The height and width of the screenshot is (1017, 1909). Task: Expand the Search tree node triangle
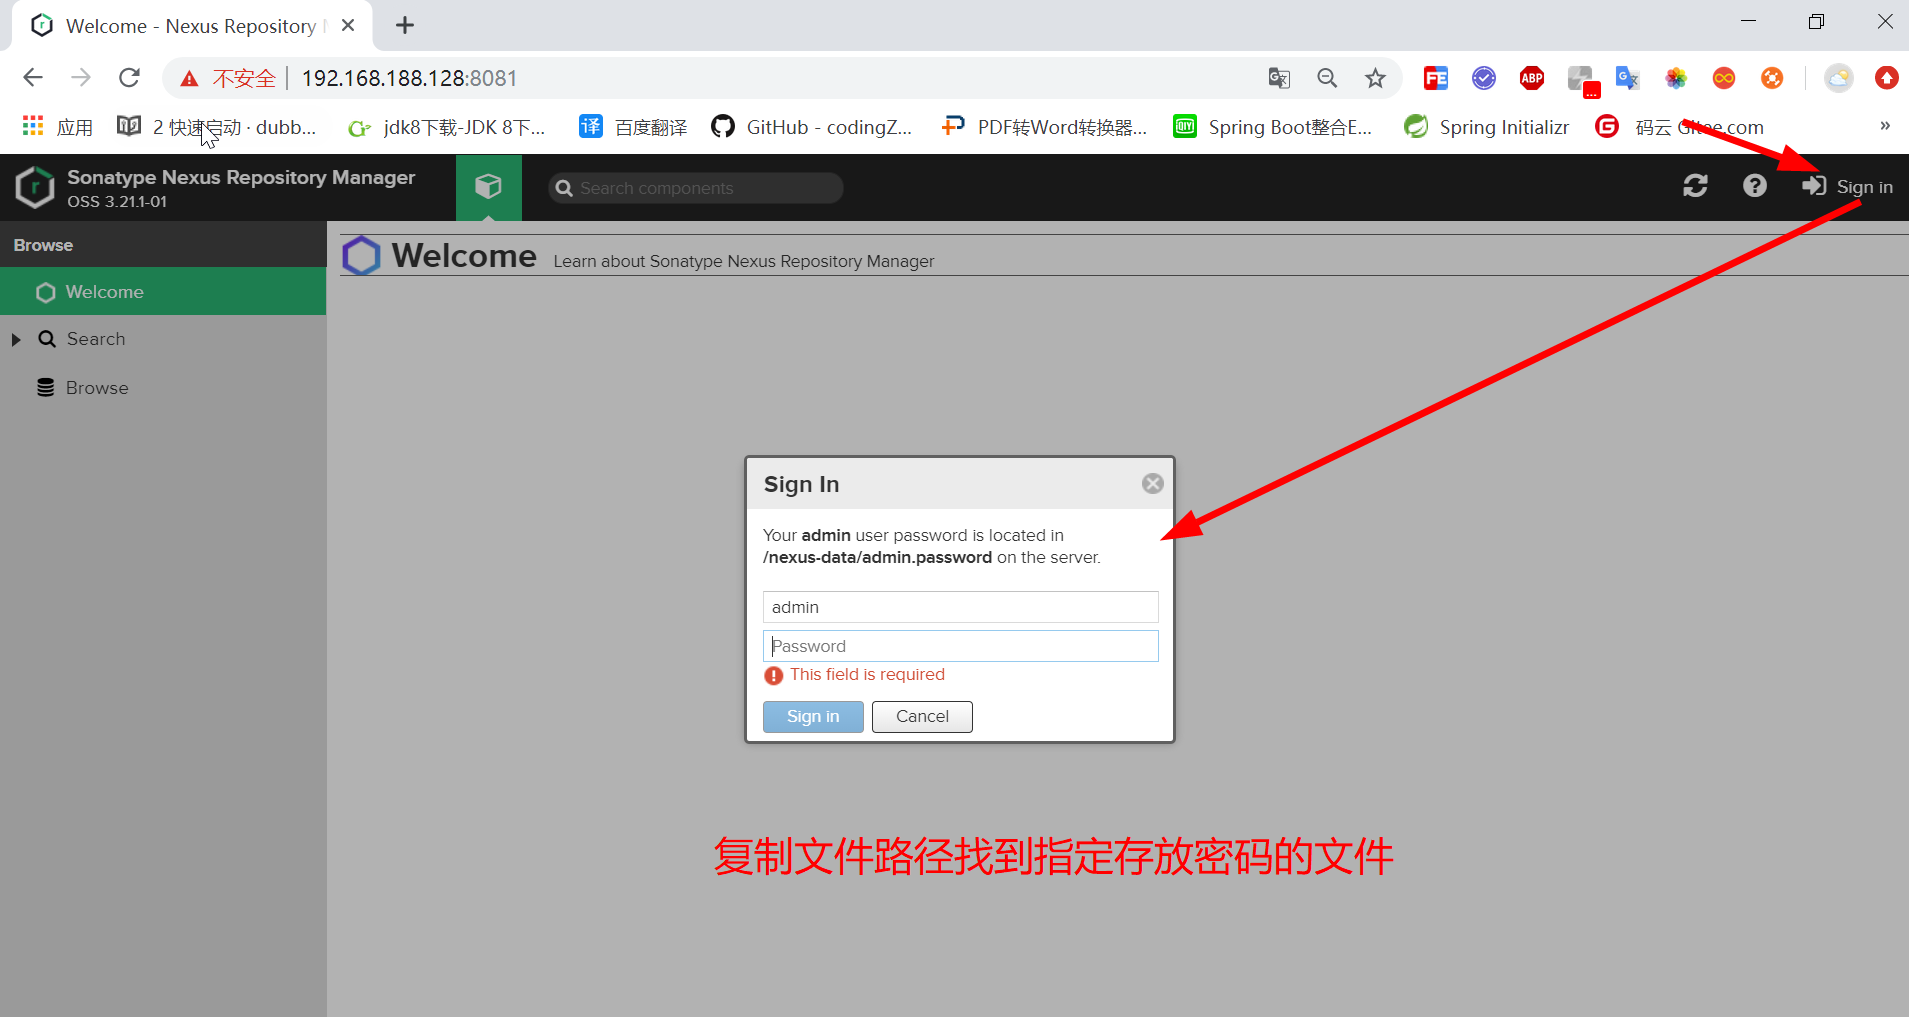tap(16, 340)
